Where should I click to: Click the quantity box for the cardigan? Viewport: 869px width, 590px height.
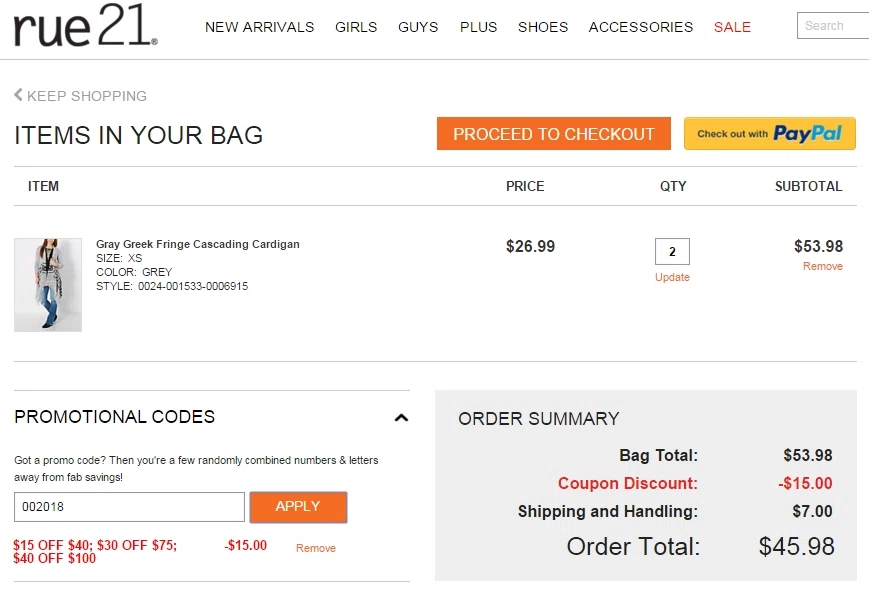pyautogui.click(x=672, y=252)
